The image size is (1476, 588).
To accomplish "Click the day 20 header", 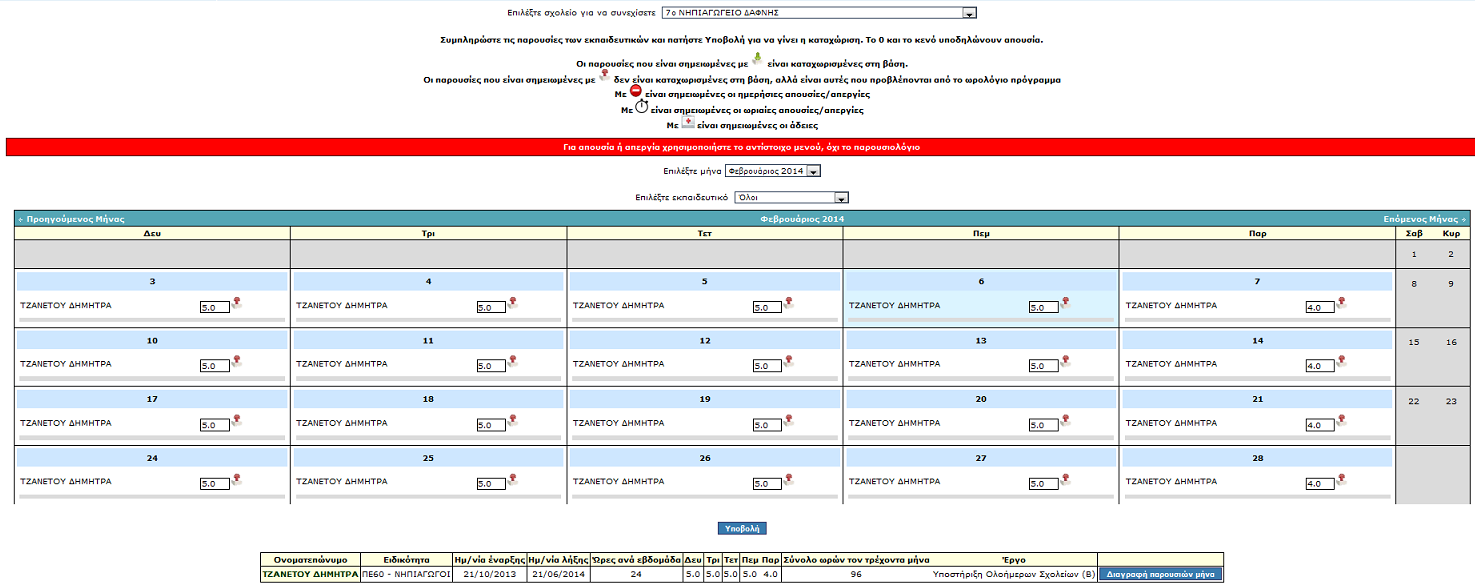I will tap(980, 399).
